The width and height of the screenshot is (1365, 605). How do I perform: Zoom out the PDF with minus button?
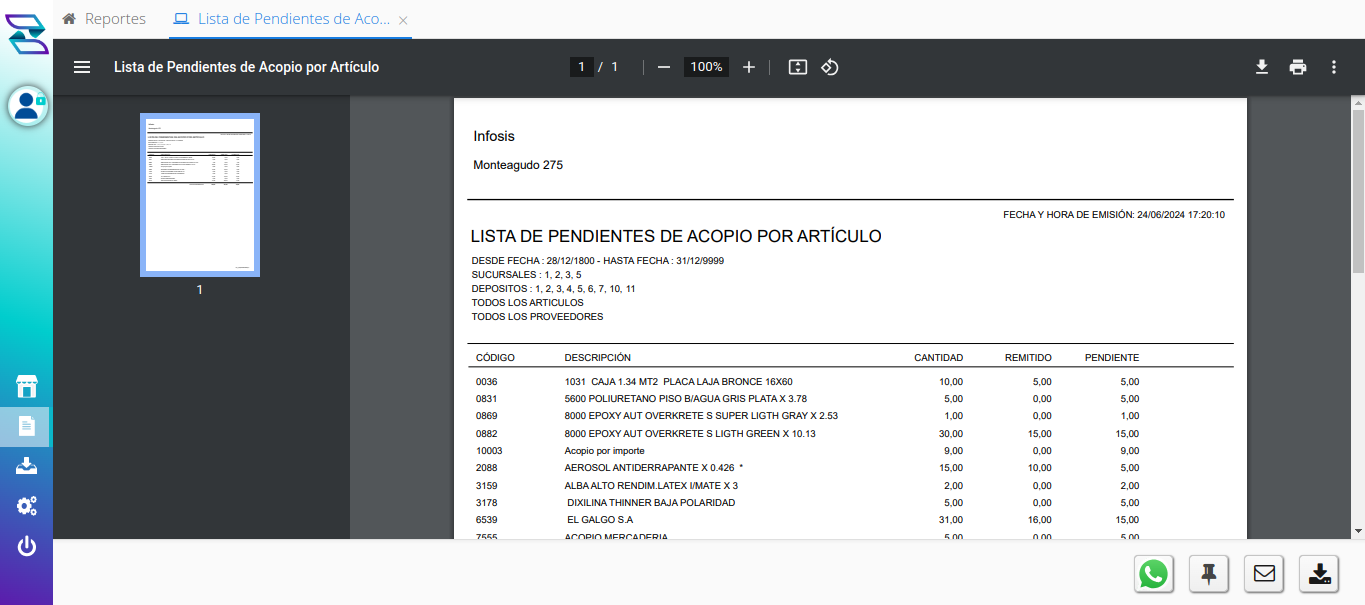click(664, 67)
